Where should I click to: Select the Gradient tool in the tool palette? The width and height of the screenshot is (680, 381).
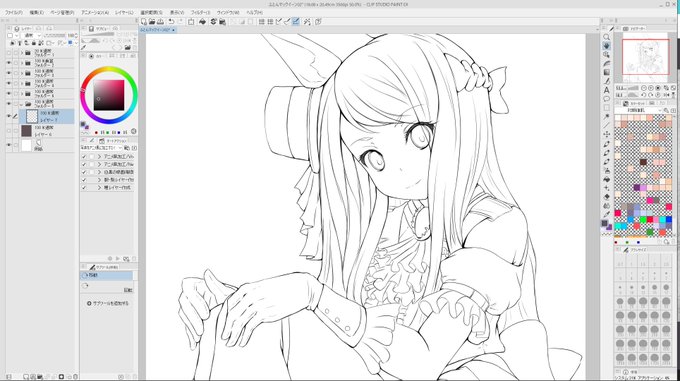(607, 72)
